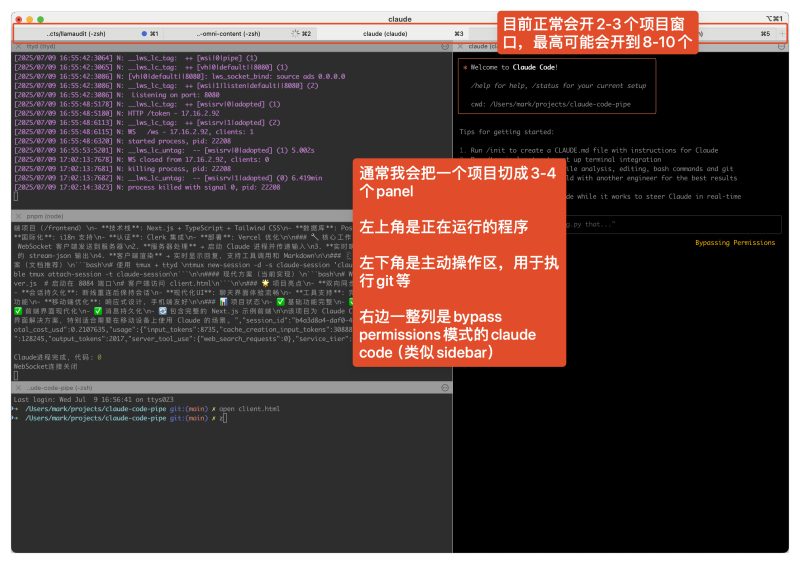Close the pnpm (node) pane
The image size is (800, 564).
coord(18,216)
